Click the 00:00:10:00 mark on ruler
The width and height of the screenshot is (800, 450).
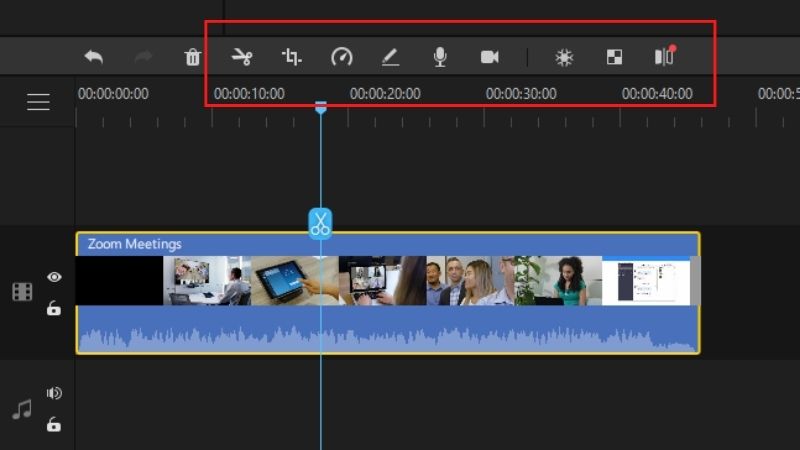249,94
